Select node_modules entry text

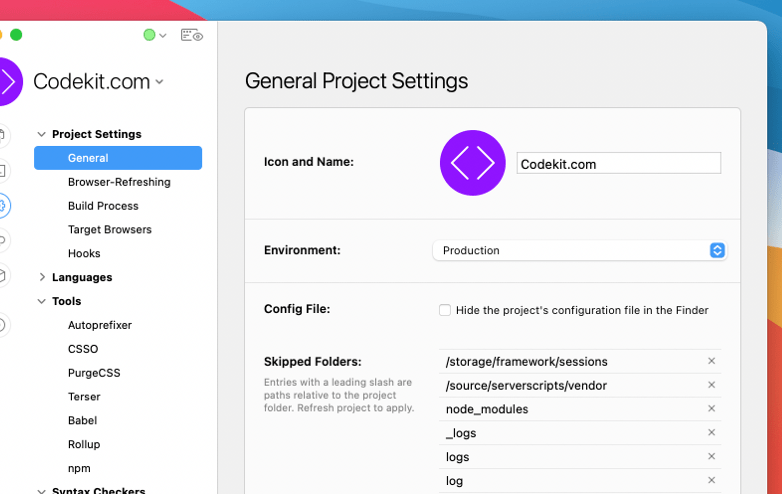click(x=487, y=409)
